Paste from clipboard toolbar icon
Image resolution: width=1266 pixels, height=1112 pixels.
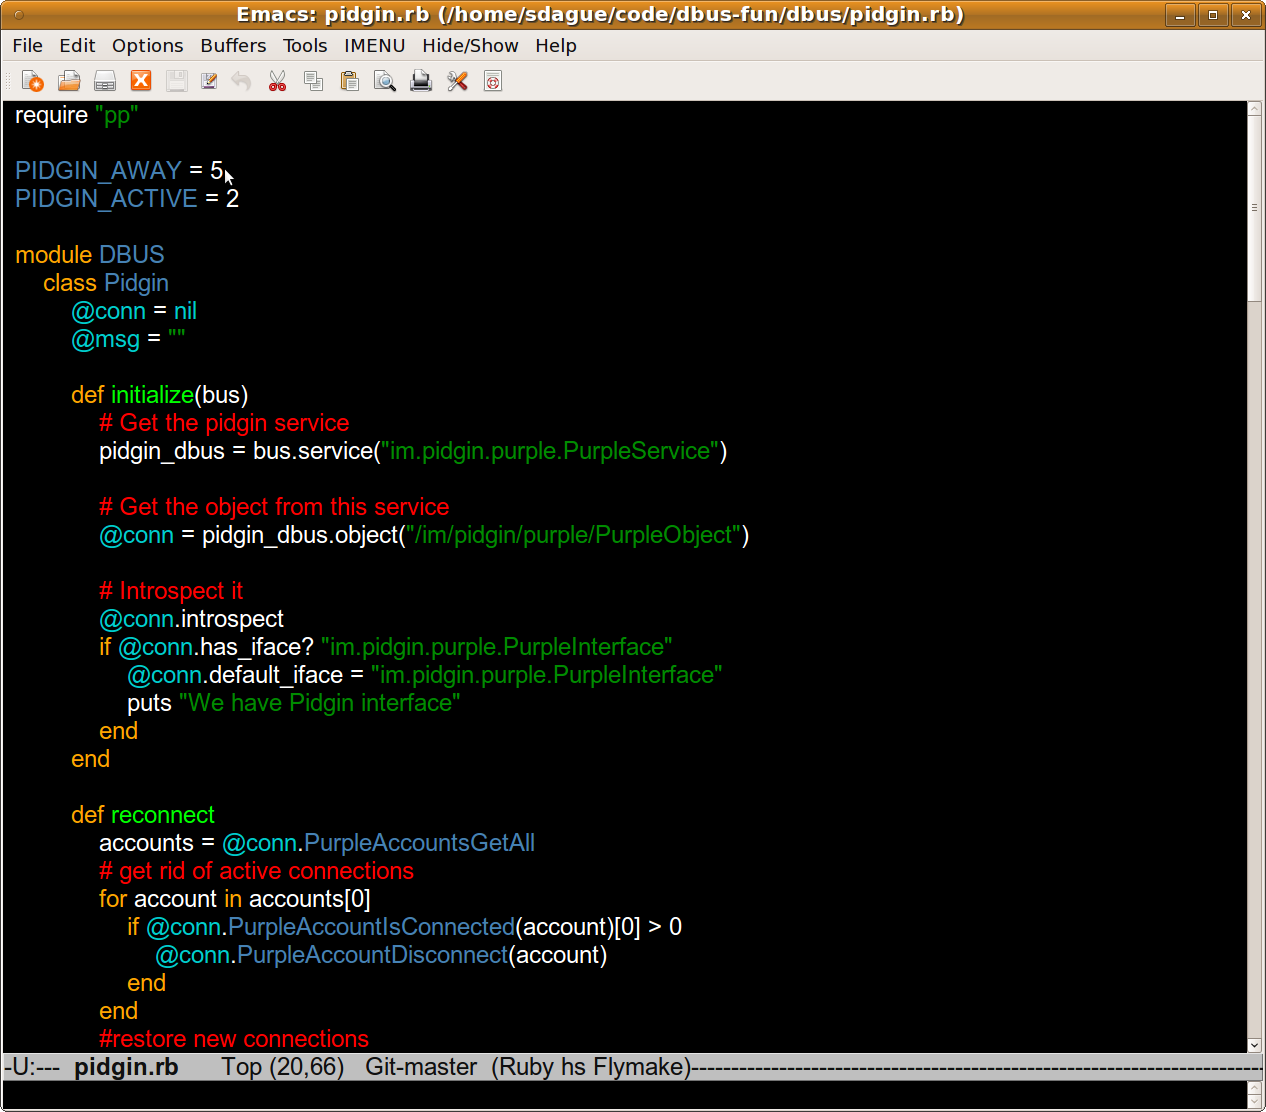coord(349,81)
